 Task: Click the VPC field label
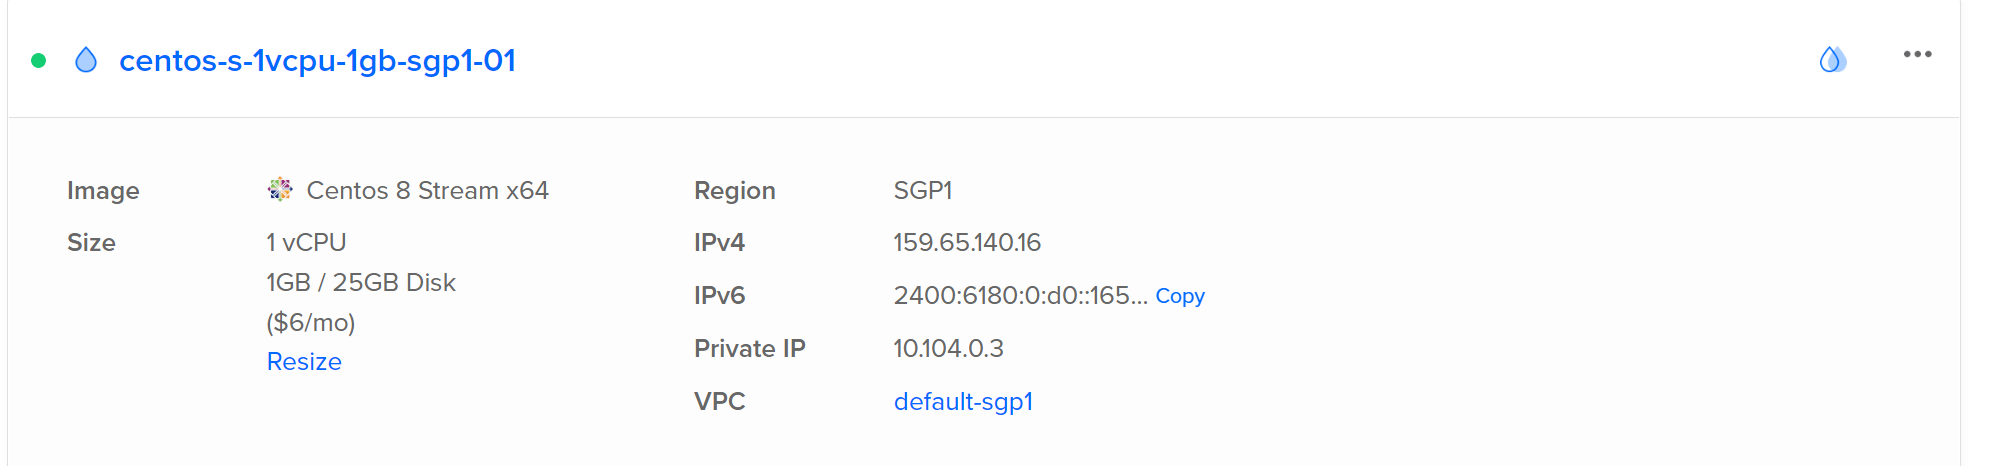[719, 401]
